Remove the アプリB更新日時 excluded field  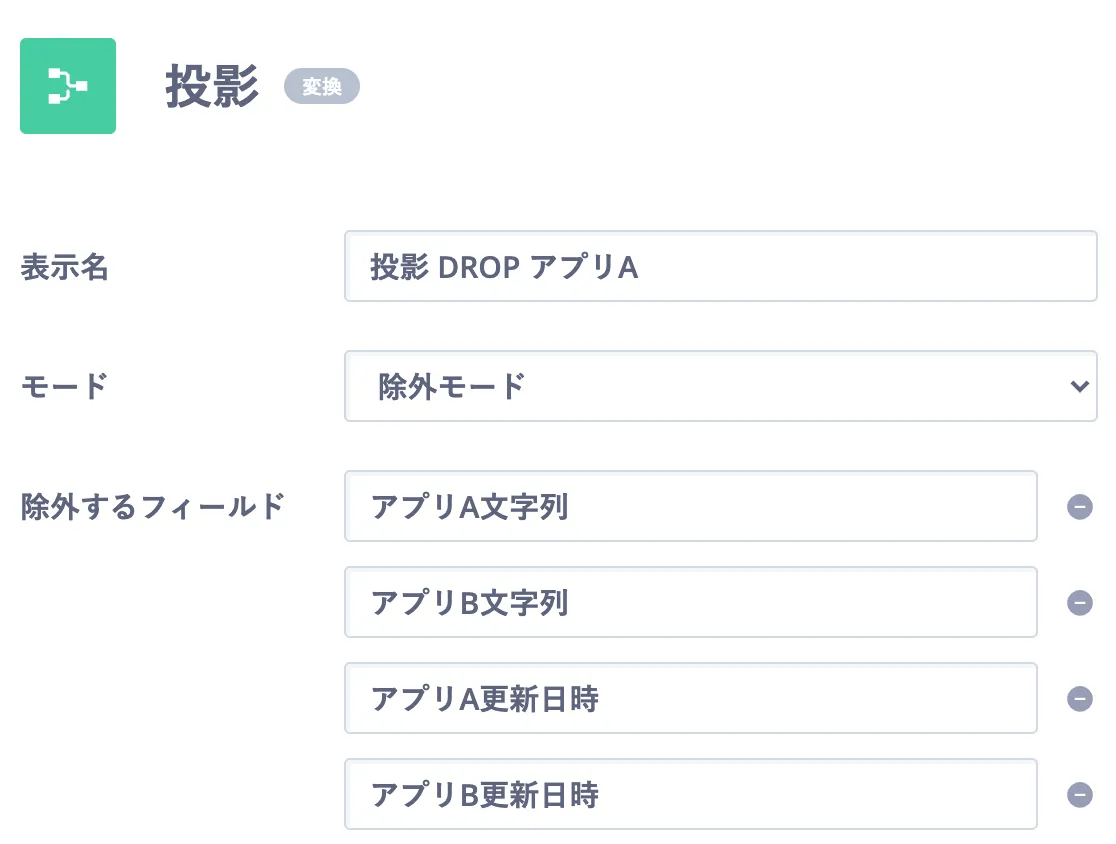pyautogui.click(x=1079, y=795)
